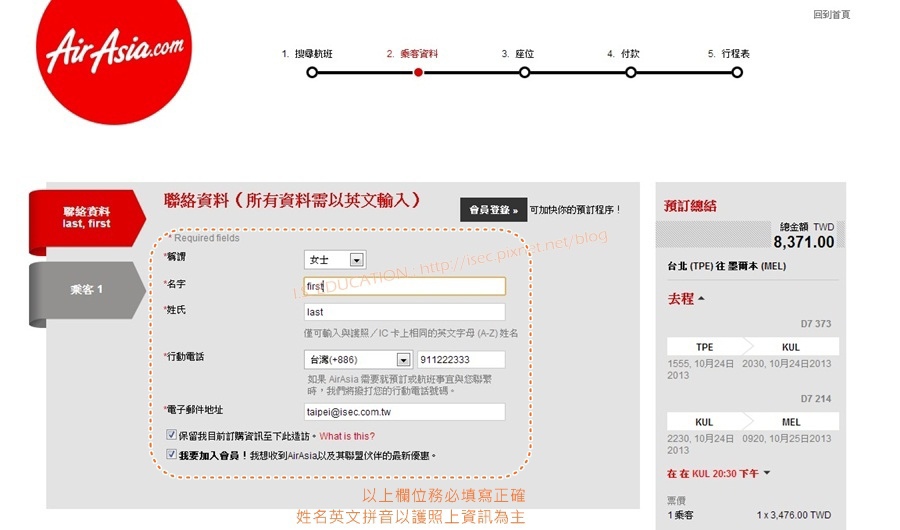The width and height of the screenshot is (900, 530).
Task: Click the mobile number field 911222333
Action: click(461, 359)
